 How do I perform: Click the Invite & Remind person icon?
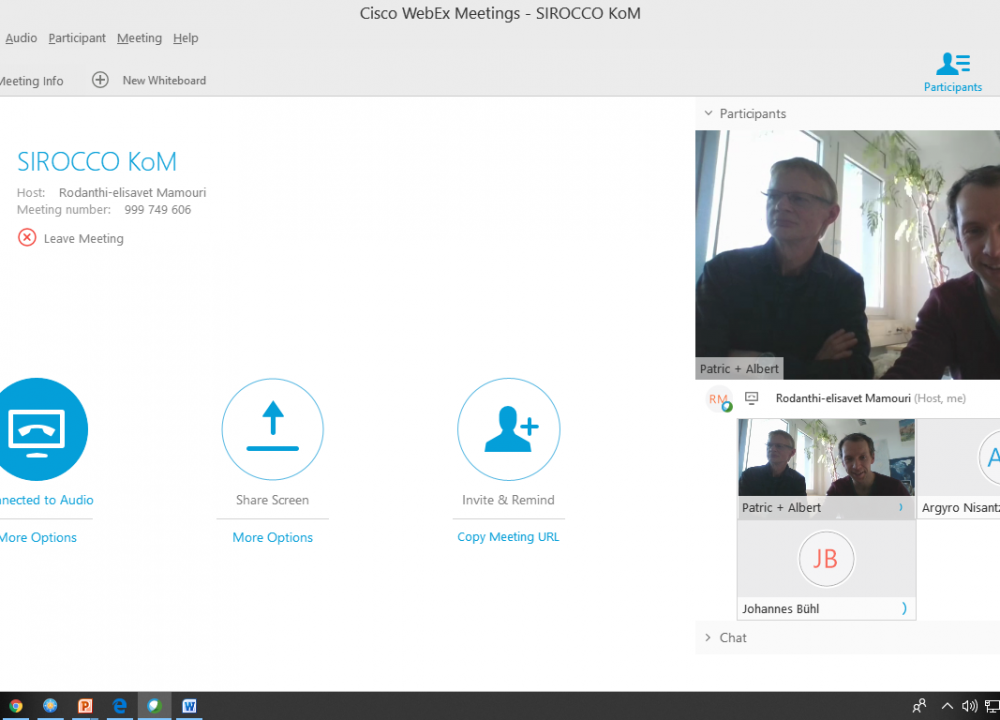tap(508, 429)
